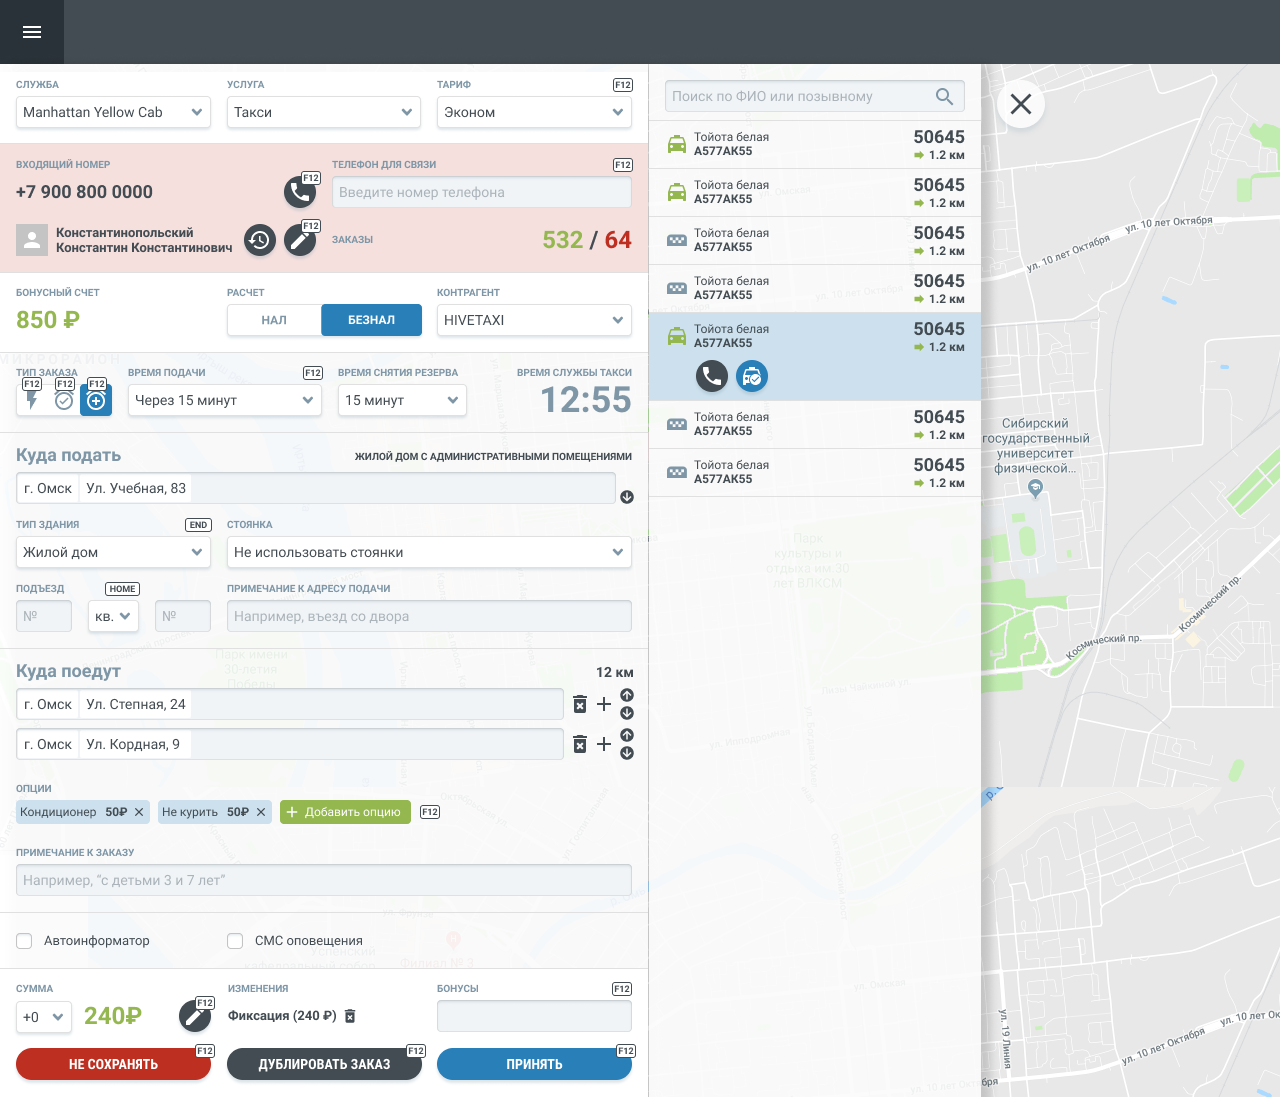Delete the Ул. Степная, 24 destination
The image size is (1280, 1097).
tap(580, 704)
